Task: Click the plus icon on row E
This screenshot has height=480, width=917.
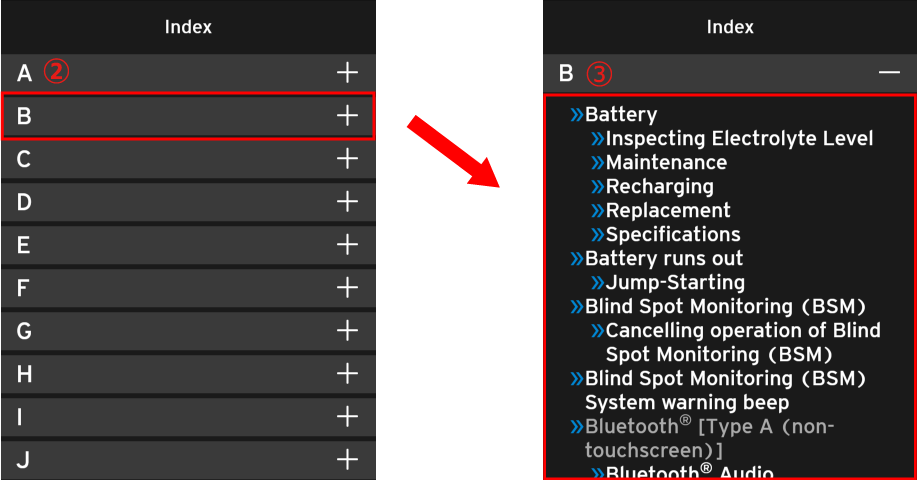Action: (x=347, y=245)
